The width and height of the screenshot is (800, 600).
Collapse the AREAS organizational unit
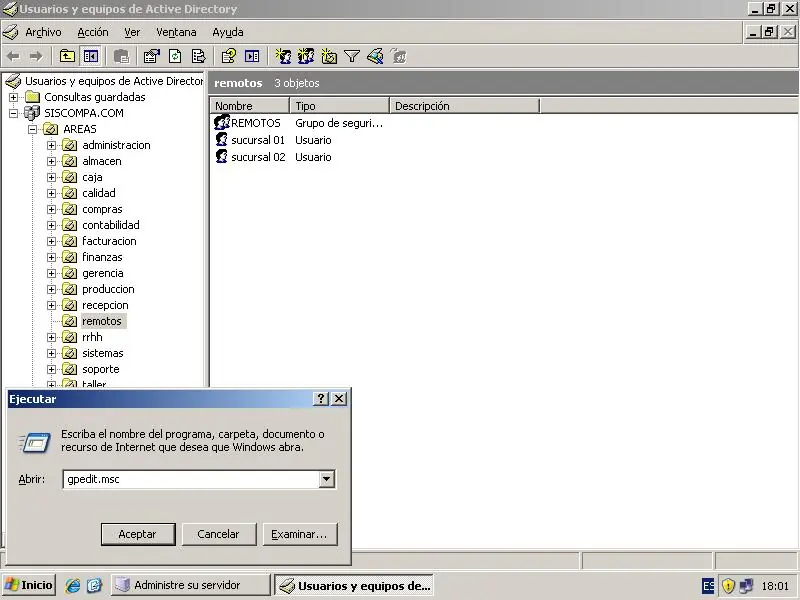click(x=33, y=129)
